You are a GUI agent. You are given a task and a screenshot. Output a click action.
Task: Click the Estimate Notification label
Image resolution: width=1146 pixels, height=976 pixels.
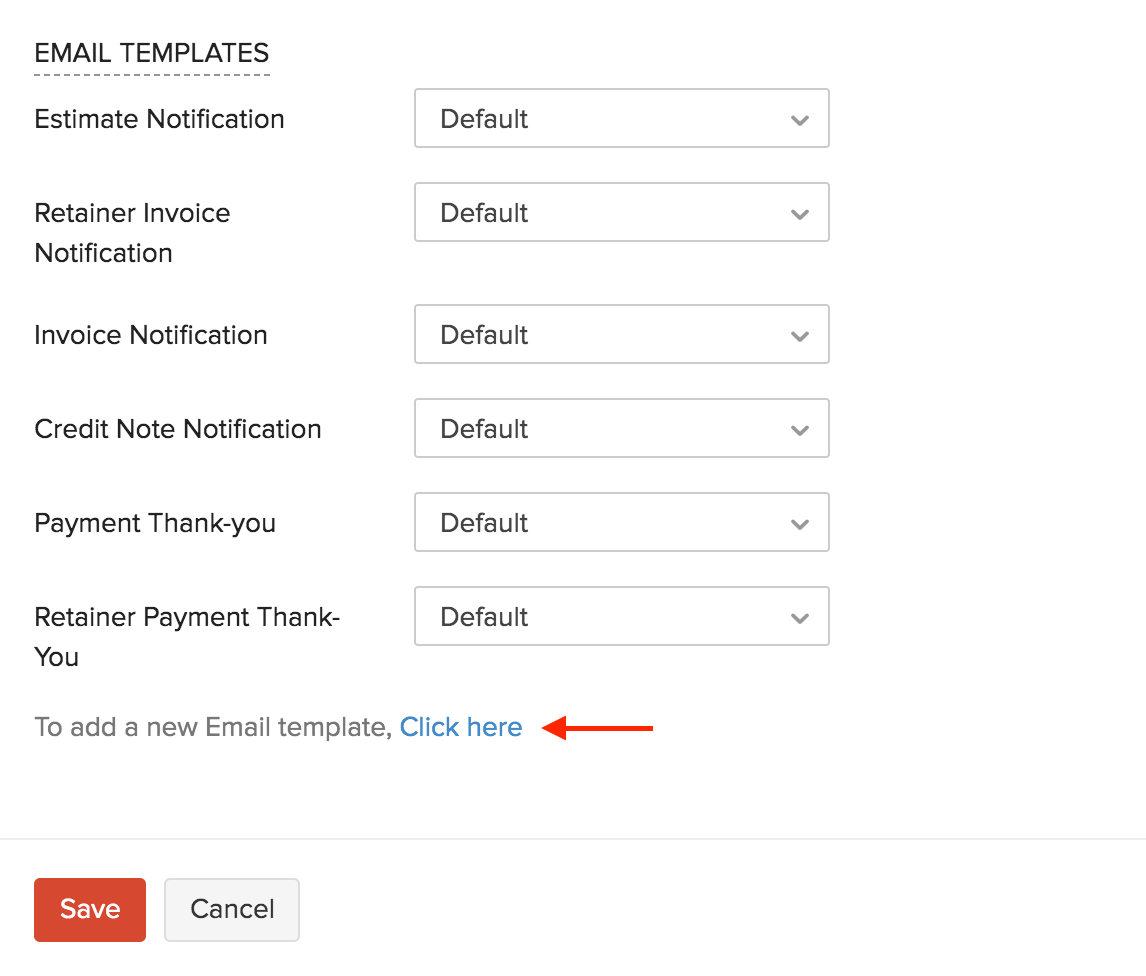[x=159, y=118]
